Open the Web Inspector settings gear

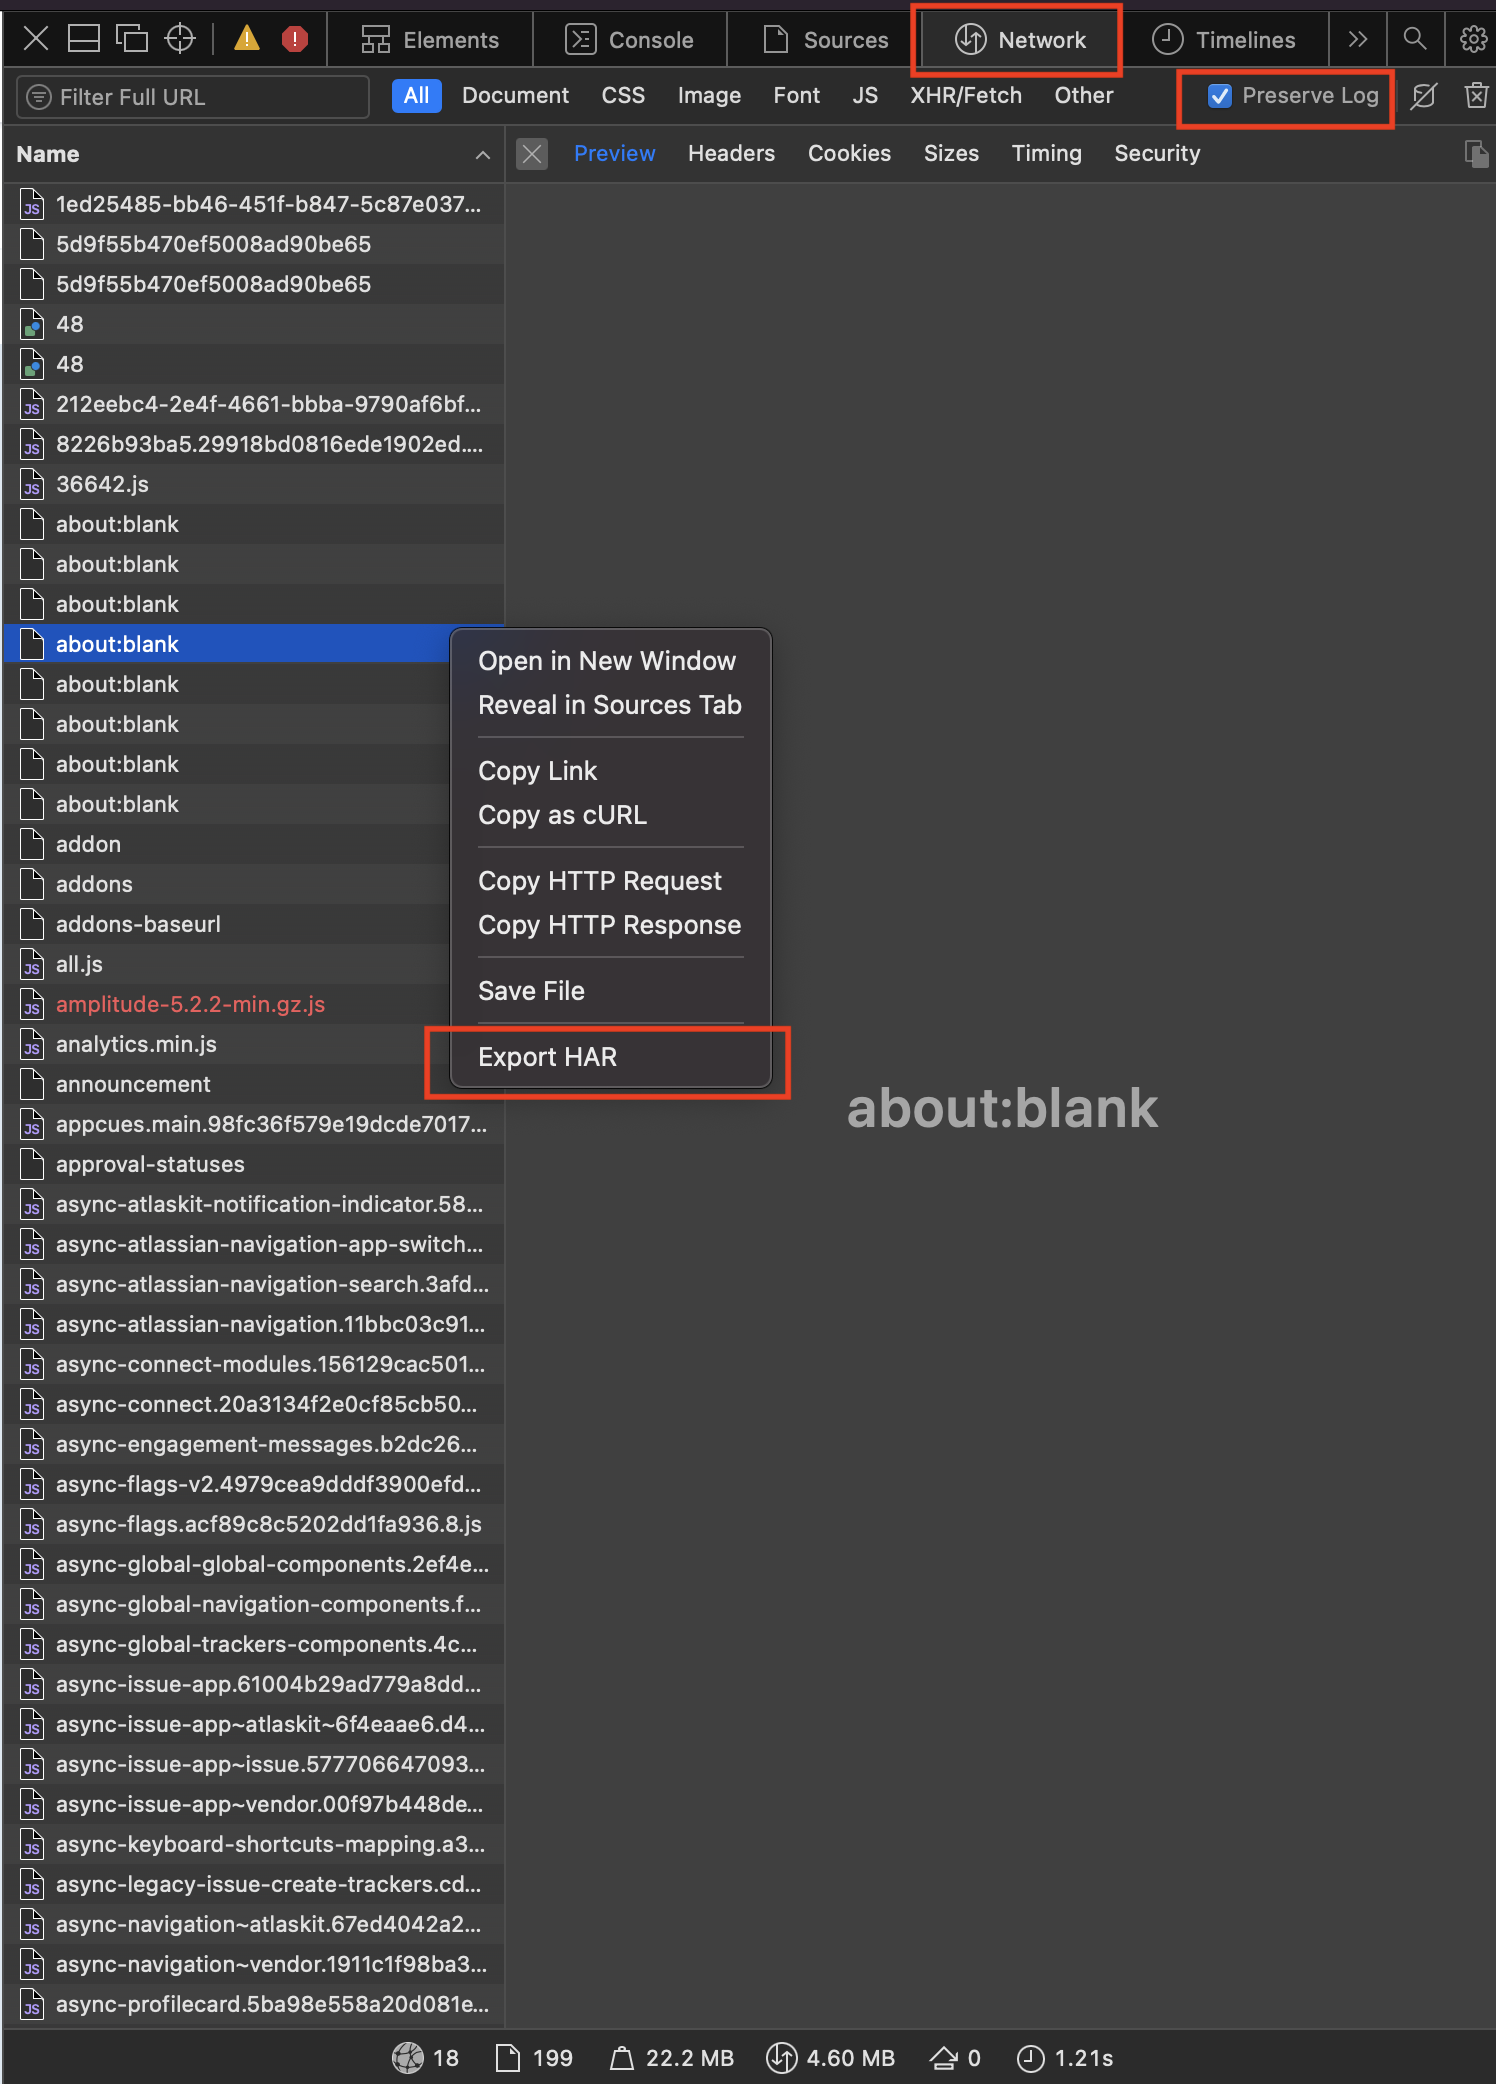point(1473,39)
